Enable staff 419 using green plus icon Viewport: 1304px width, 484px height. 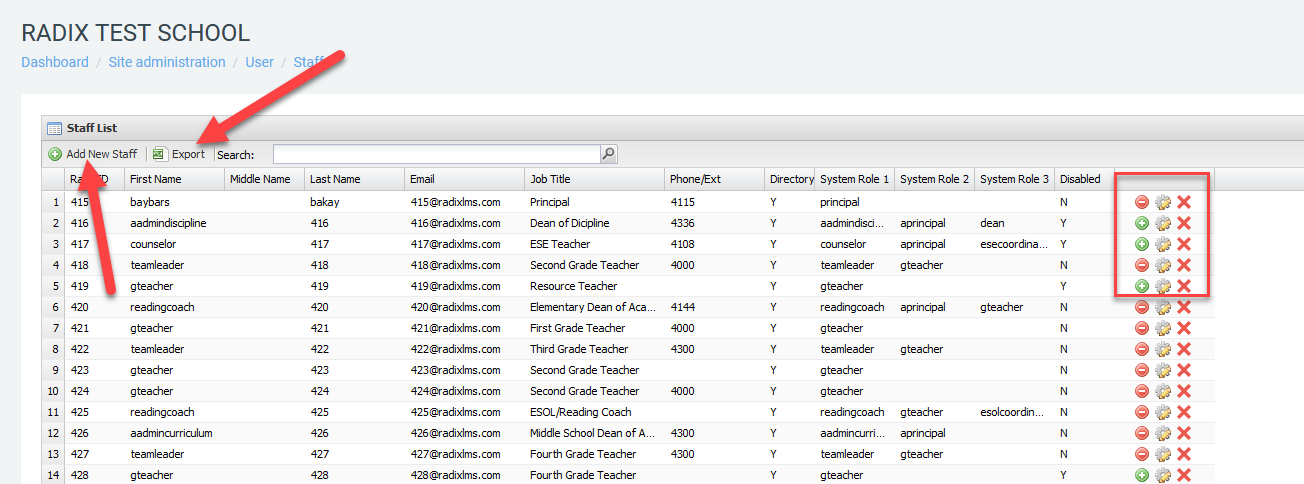1141,286
